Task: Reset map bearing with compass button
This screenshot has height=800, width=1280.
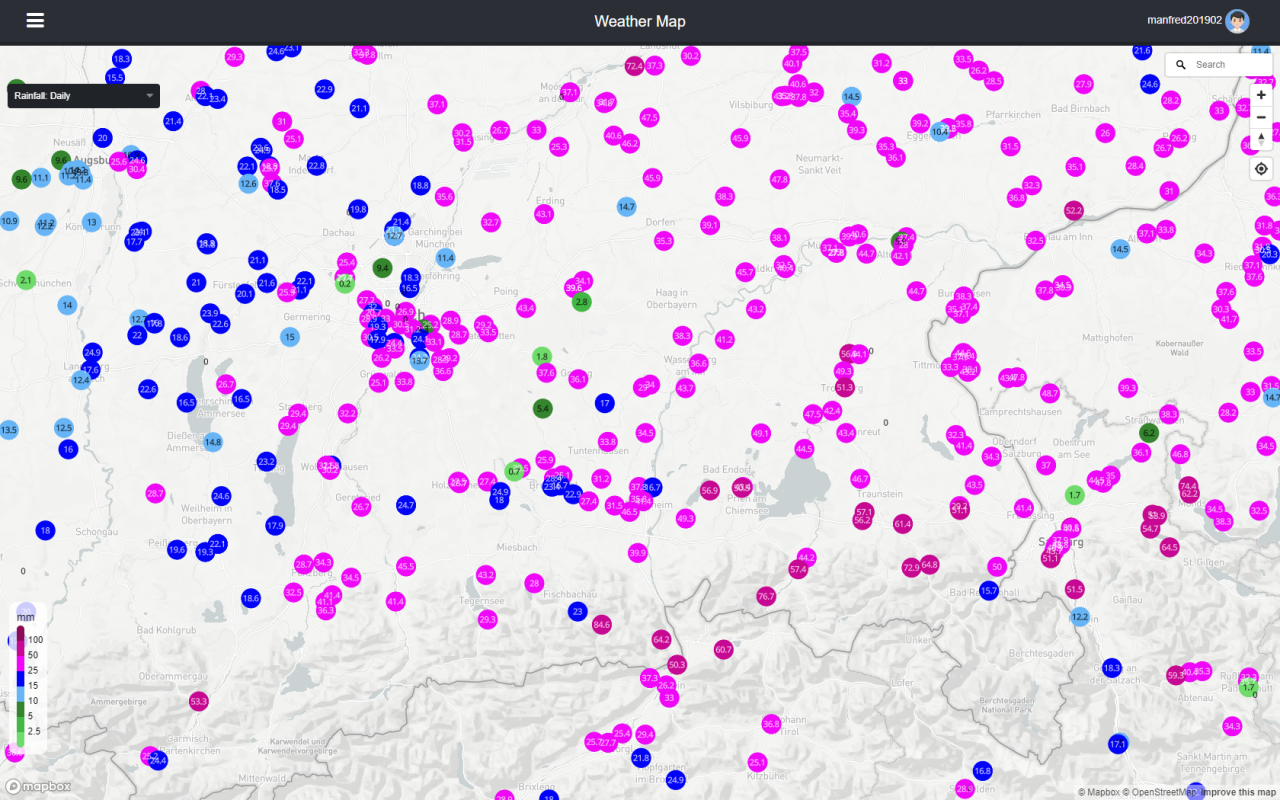Action: point(1261,139)
